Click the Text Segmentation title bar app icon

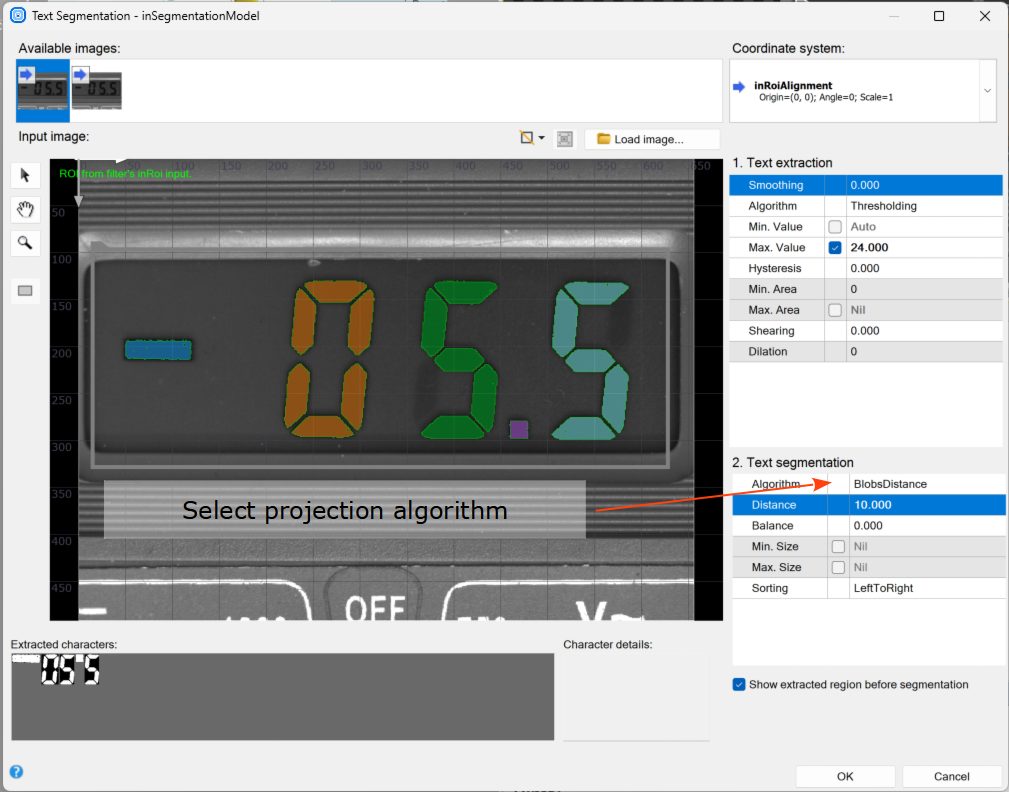coord(17,16)
